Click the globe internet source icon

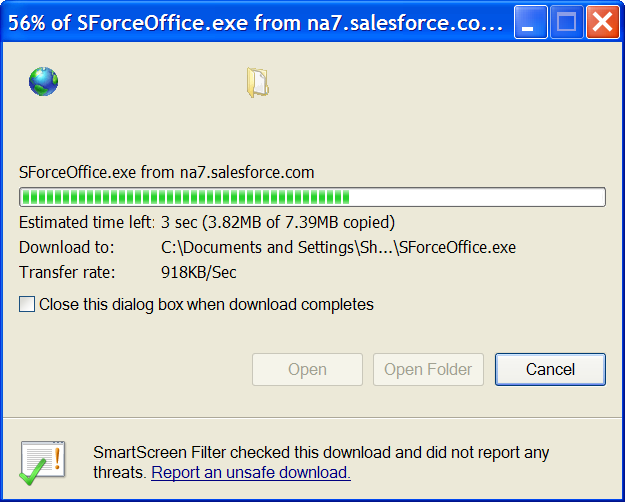[43, 81]
